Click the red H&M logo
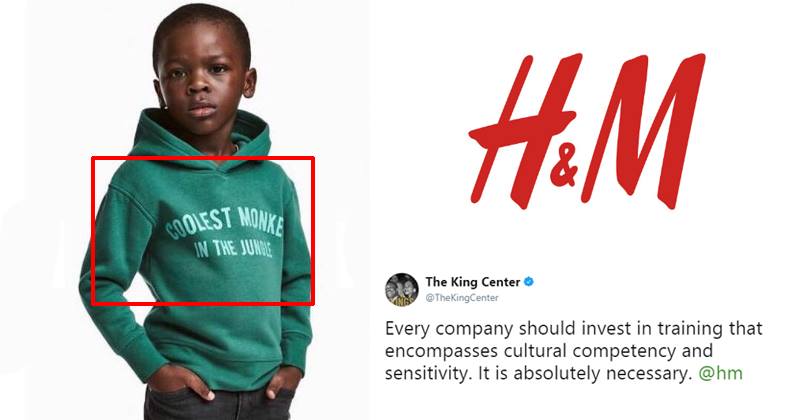 coord(587,131)
